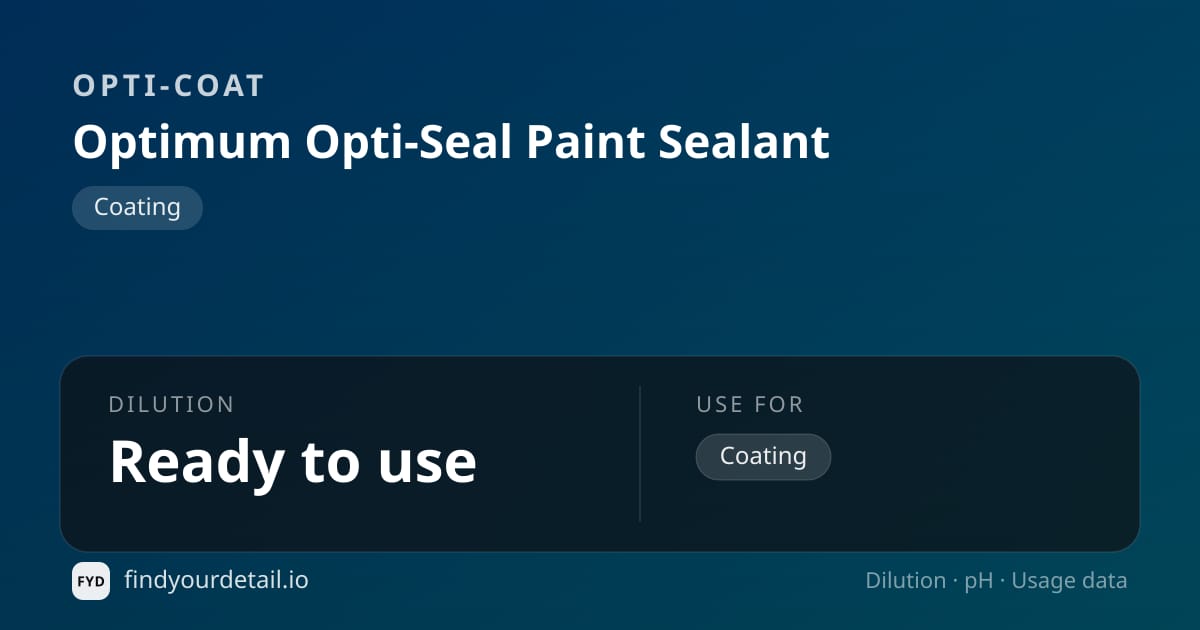Click the word Ready in the dilution value
1200x630 pixels.
coord(198,463)
